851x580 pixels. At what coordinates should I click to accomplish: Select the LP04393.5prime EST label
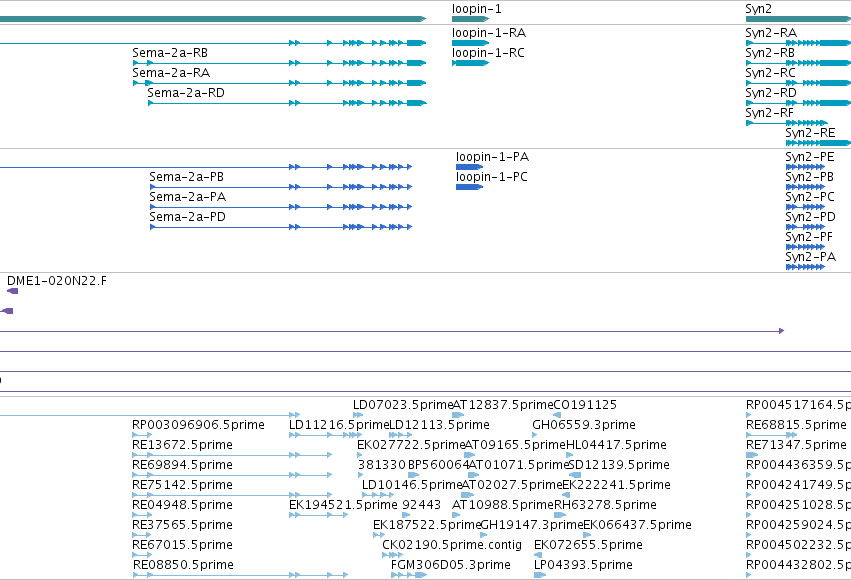point(583,566)
